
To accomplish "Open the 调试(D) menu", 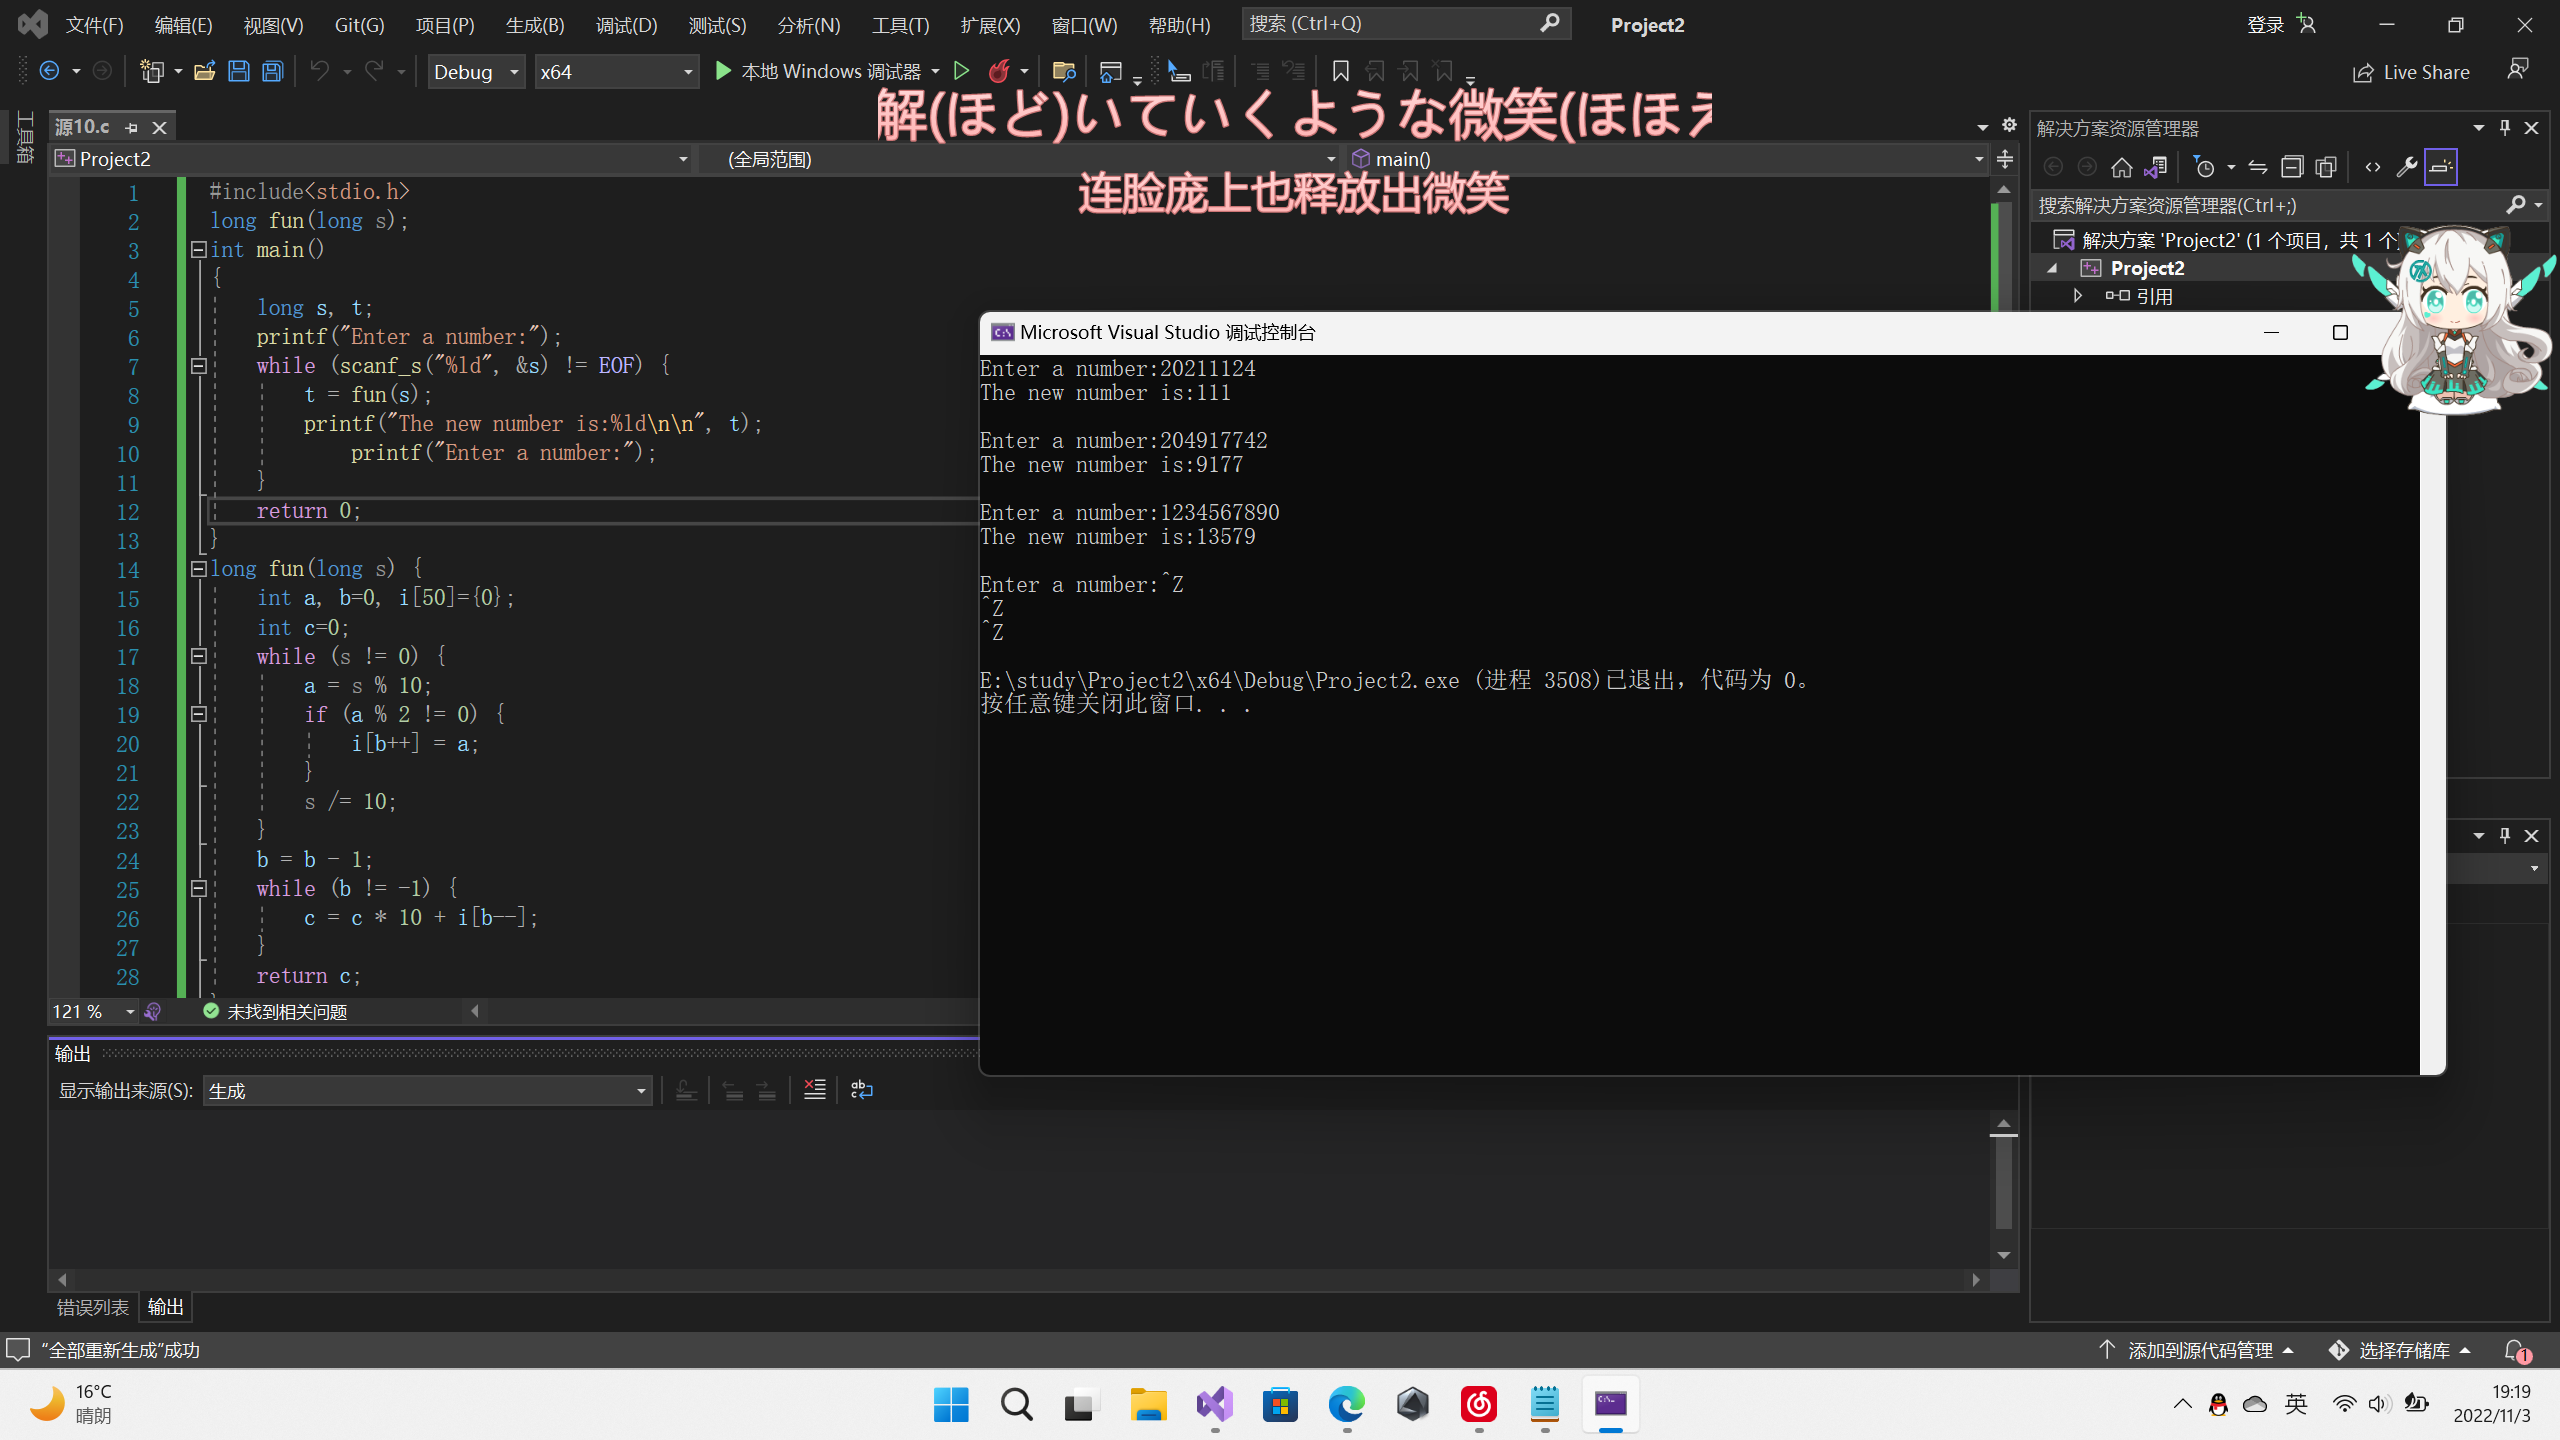I will coord(626,25).
